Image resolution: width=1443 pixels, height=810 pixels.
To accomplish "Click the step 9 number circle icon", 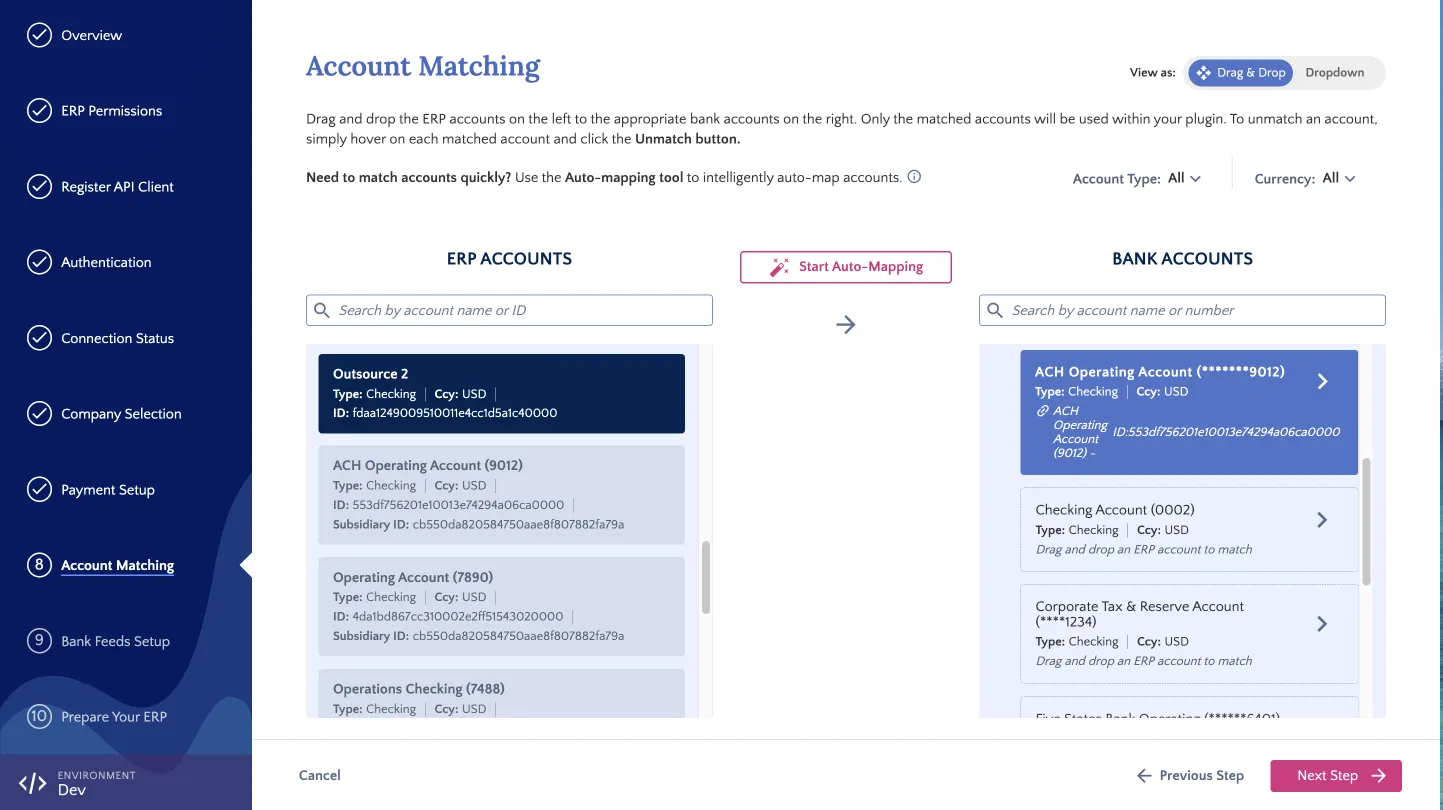I will click(x=39, y=641).
